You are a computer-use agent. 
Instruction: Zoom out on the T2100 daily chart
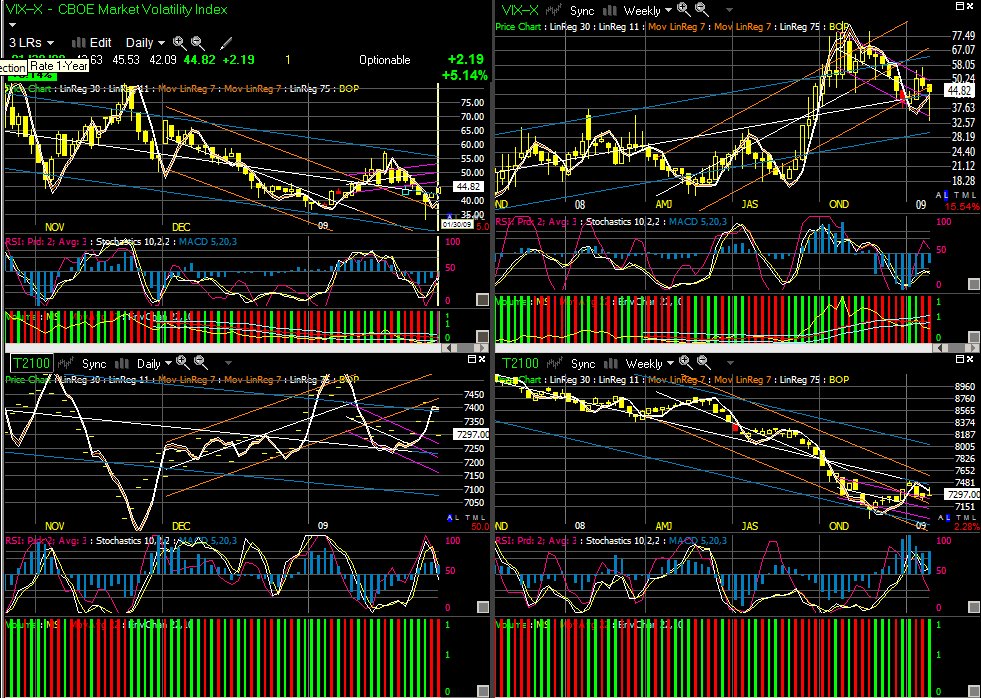pyautogui.click(x=200, y=362)
